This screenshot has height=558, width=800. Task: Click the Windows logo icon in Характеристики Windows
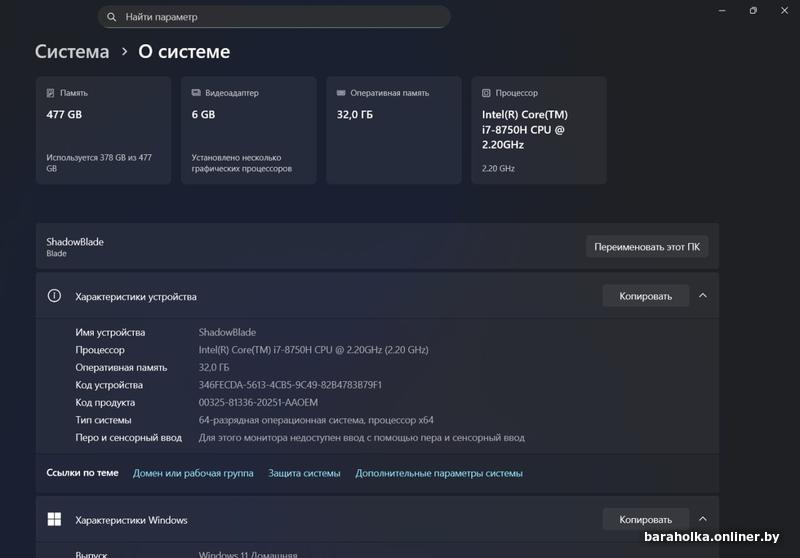point(54,519)
